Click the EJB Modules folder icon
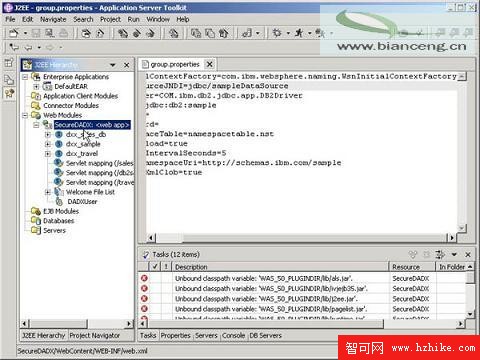The height and width of the screenshot is (360, 480). [36, 211]
